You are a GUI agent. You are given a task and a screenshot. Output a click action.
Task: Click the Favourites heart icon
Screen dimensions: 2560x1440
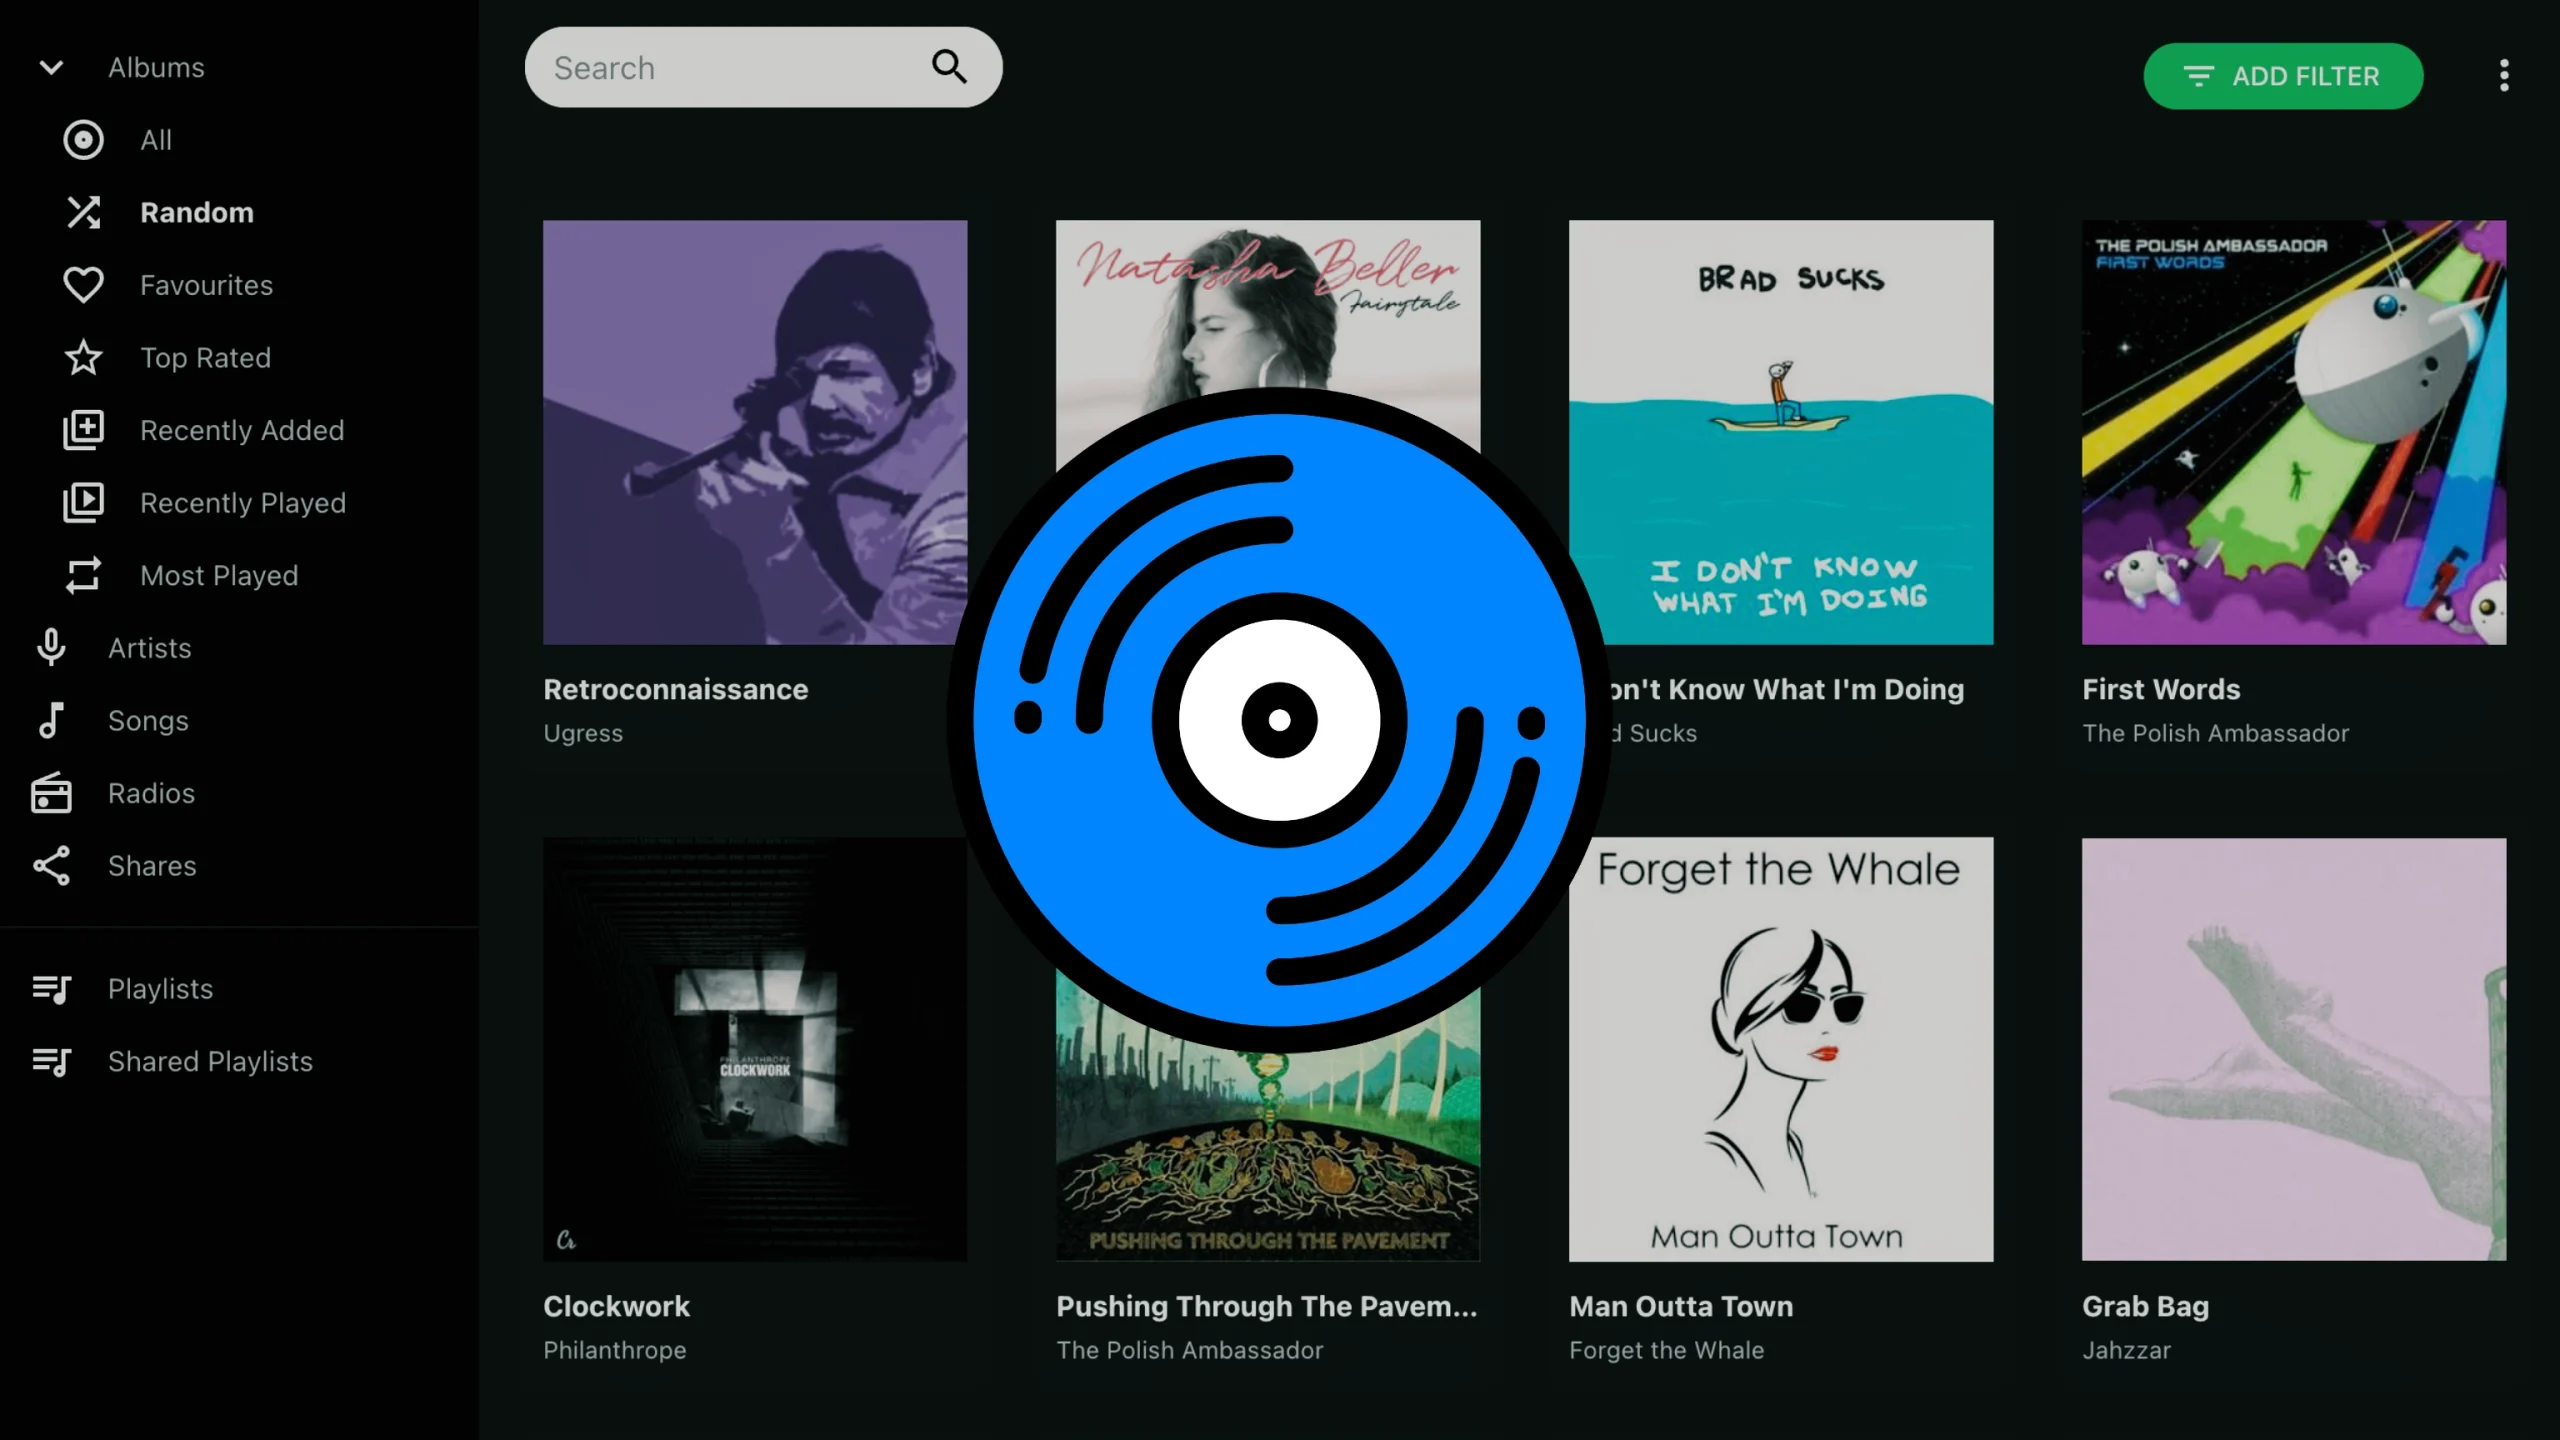click(x=83, y=286)
